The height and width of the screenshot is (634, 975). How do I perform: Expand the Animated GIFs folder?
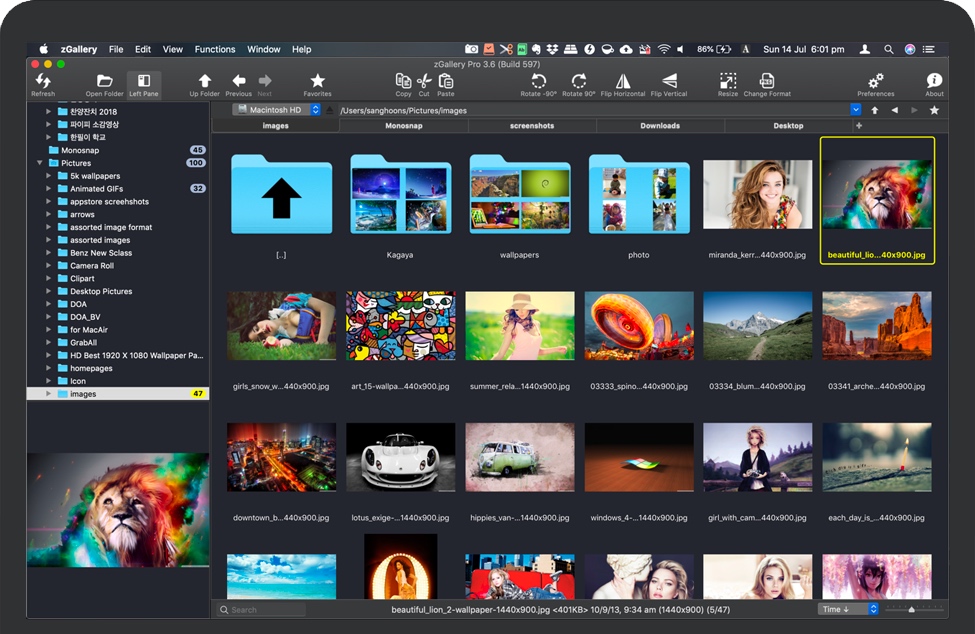coord(49,188)
